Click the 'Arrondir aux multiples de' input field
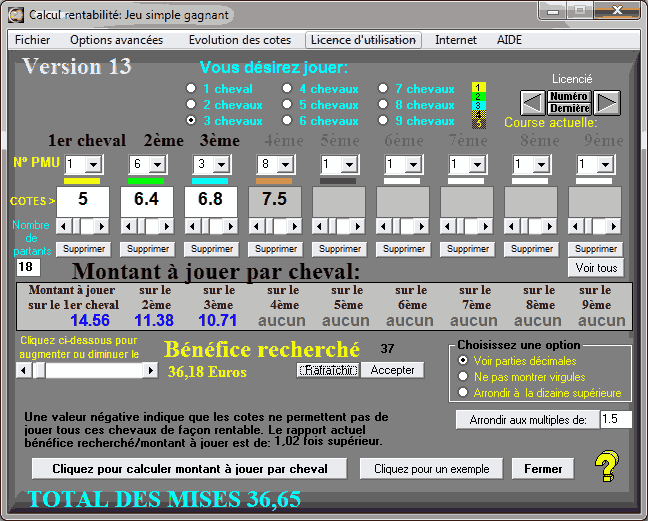 [615, 420]
